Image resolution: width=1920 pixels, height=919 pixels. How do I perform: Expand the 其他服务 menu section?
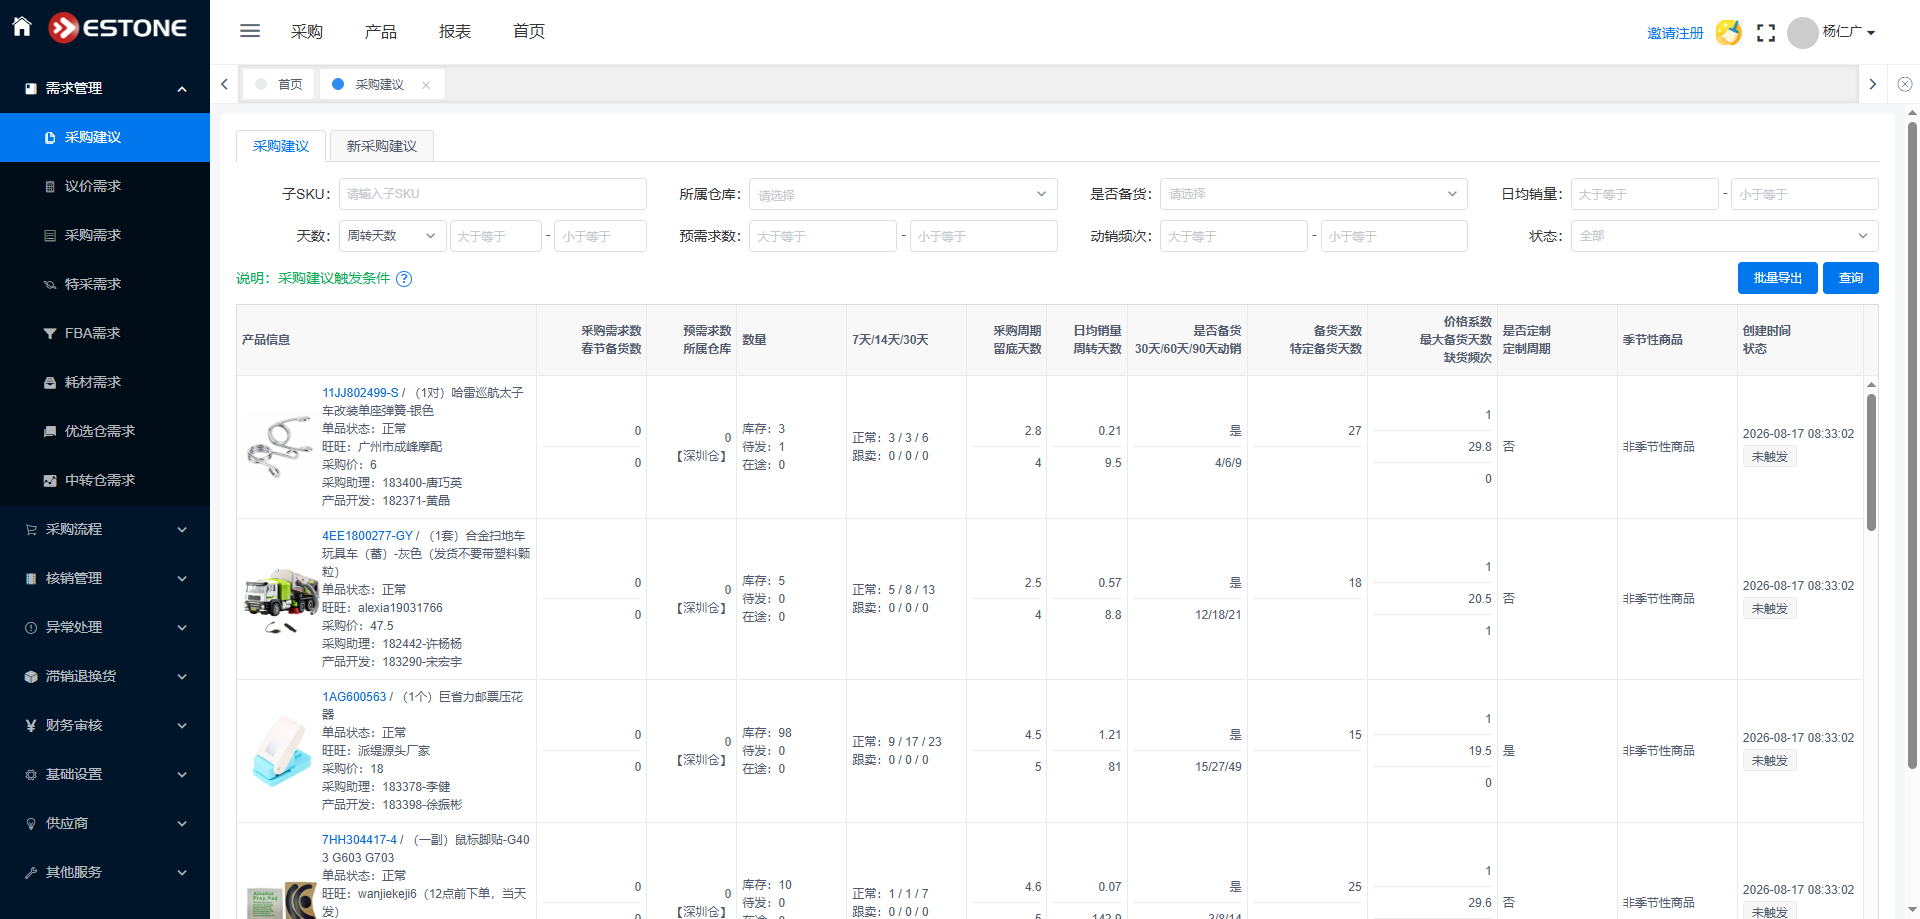pyautogui.click(x=182, y=873)
